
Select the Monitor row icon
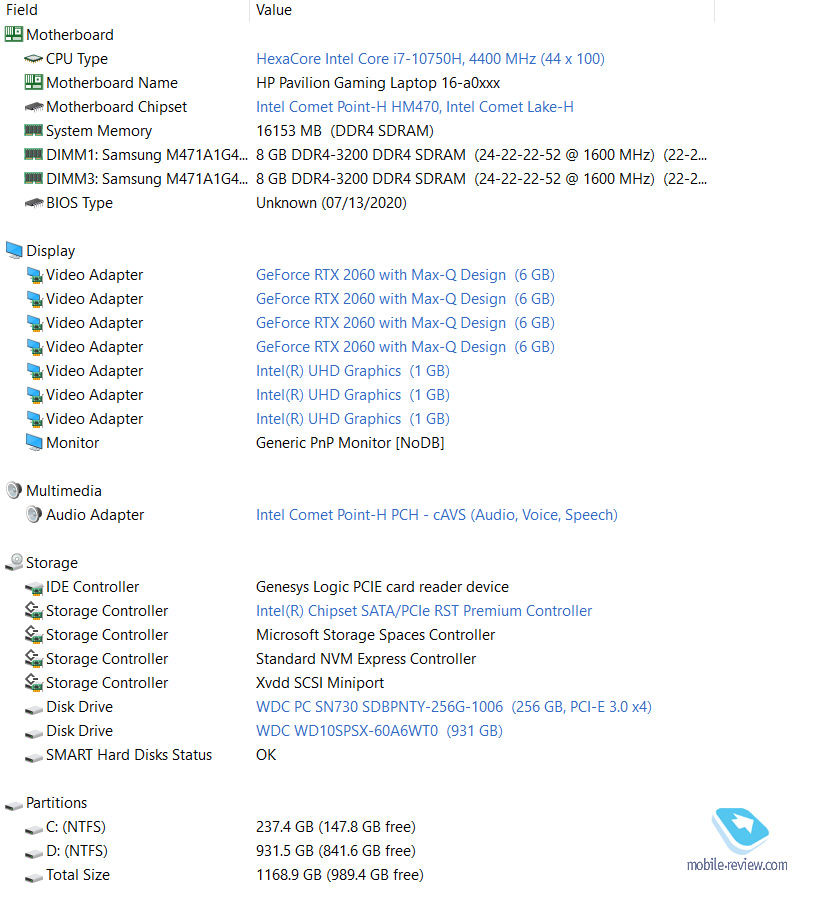(34, 442)
